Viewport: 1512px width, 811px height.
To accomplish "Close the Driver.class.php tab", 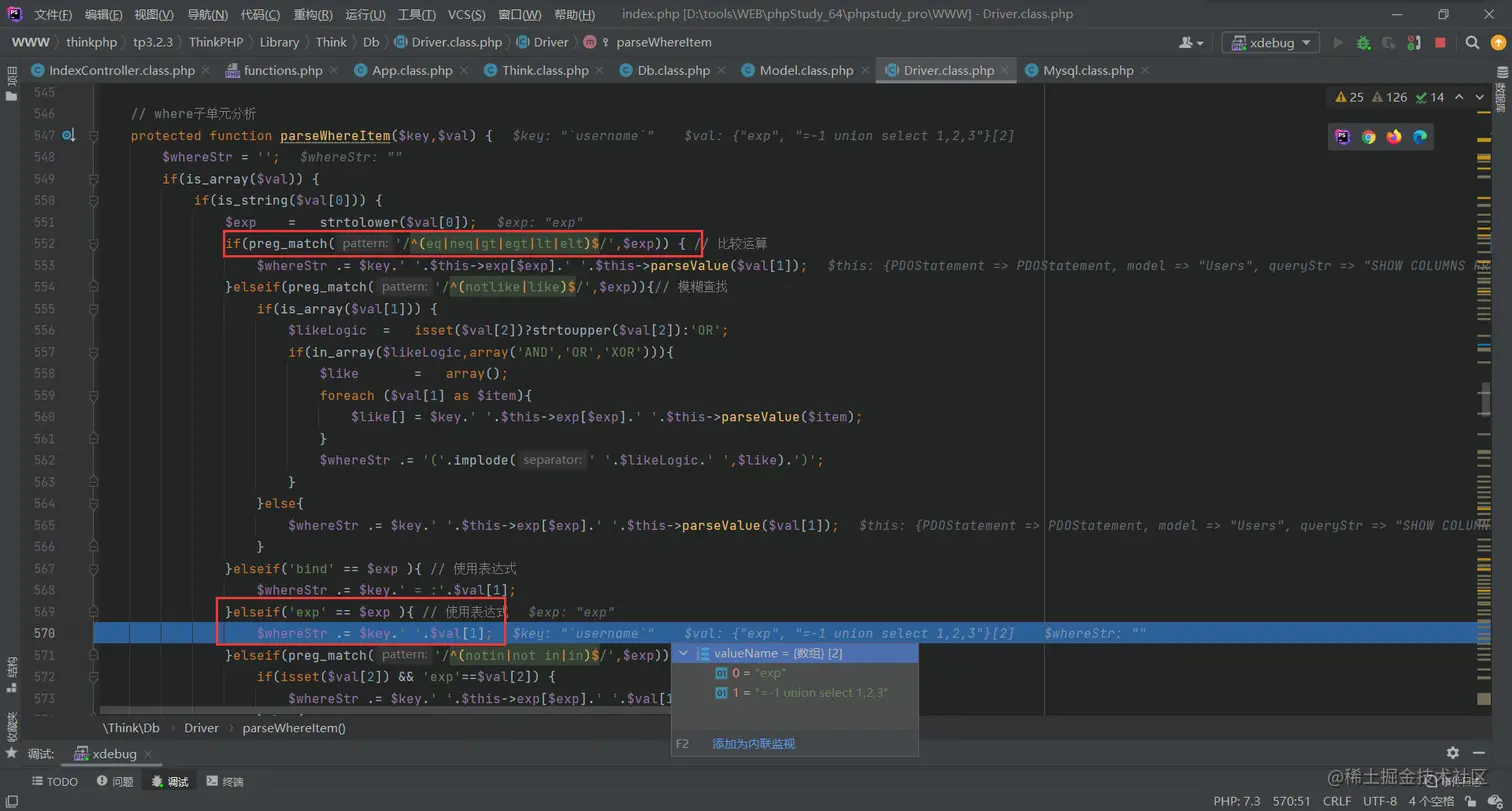I will tap(1005, 71).
